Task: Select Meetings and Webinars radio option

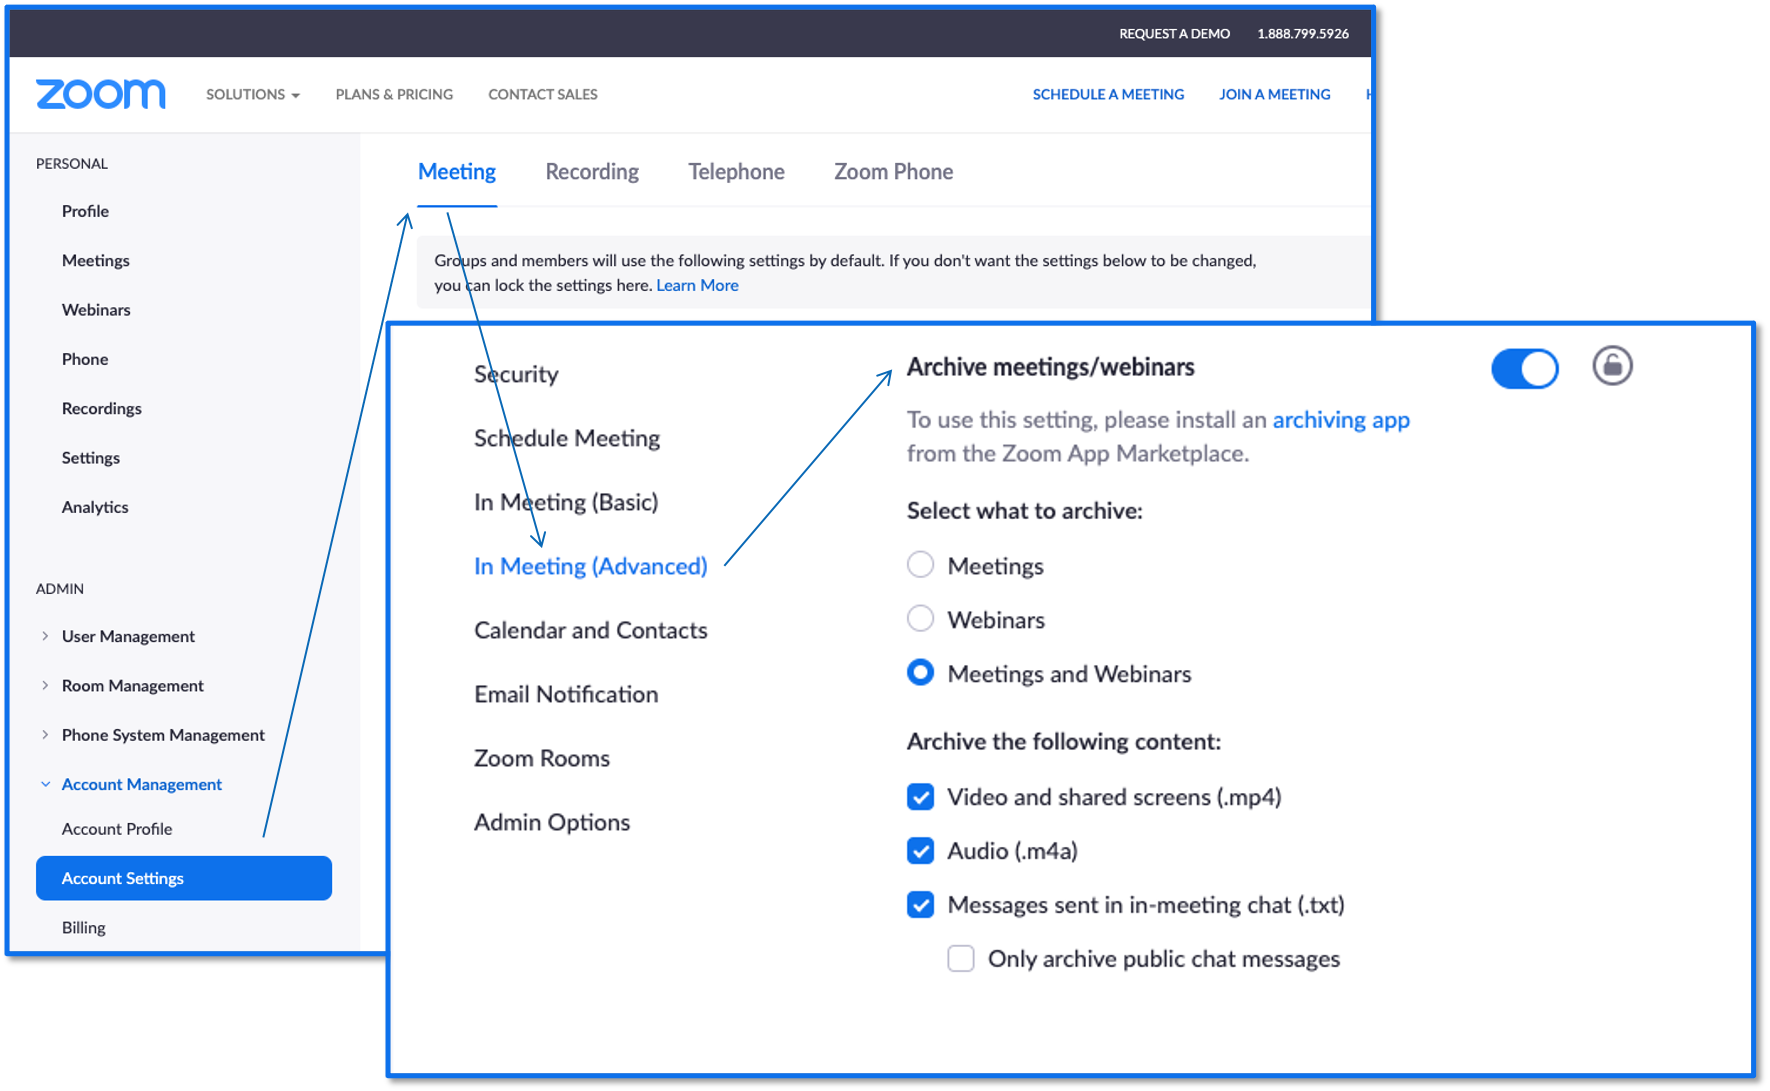Action: 920,673
